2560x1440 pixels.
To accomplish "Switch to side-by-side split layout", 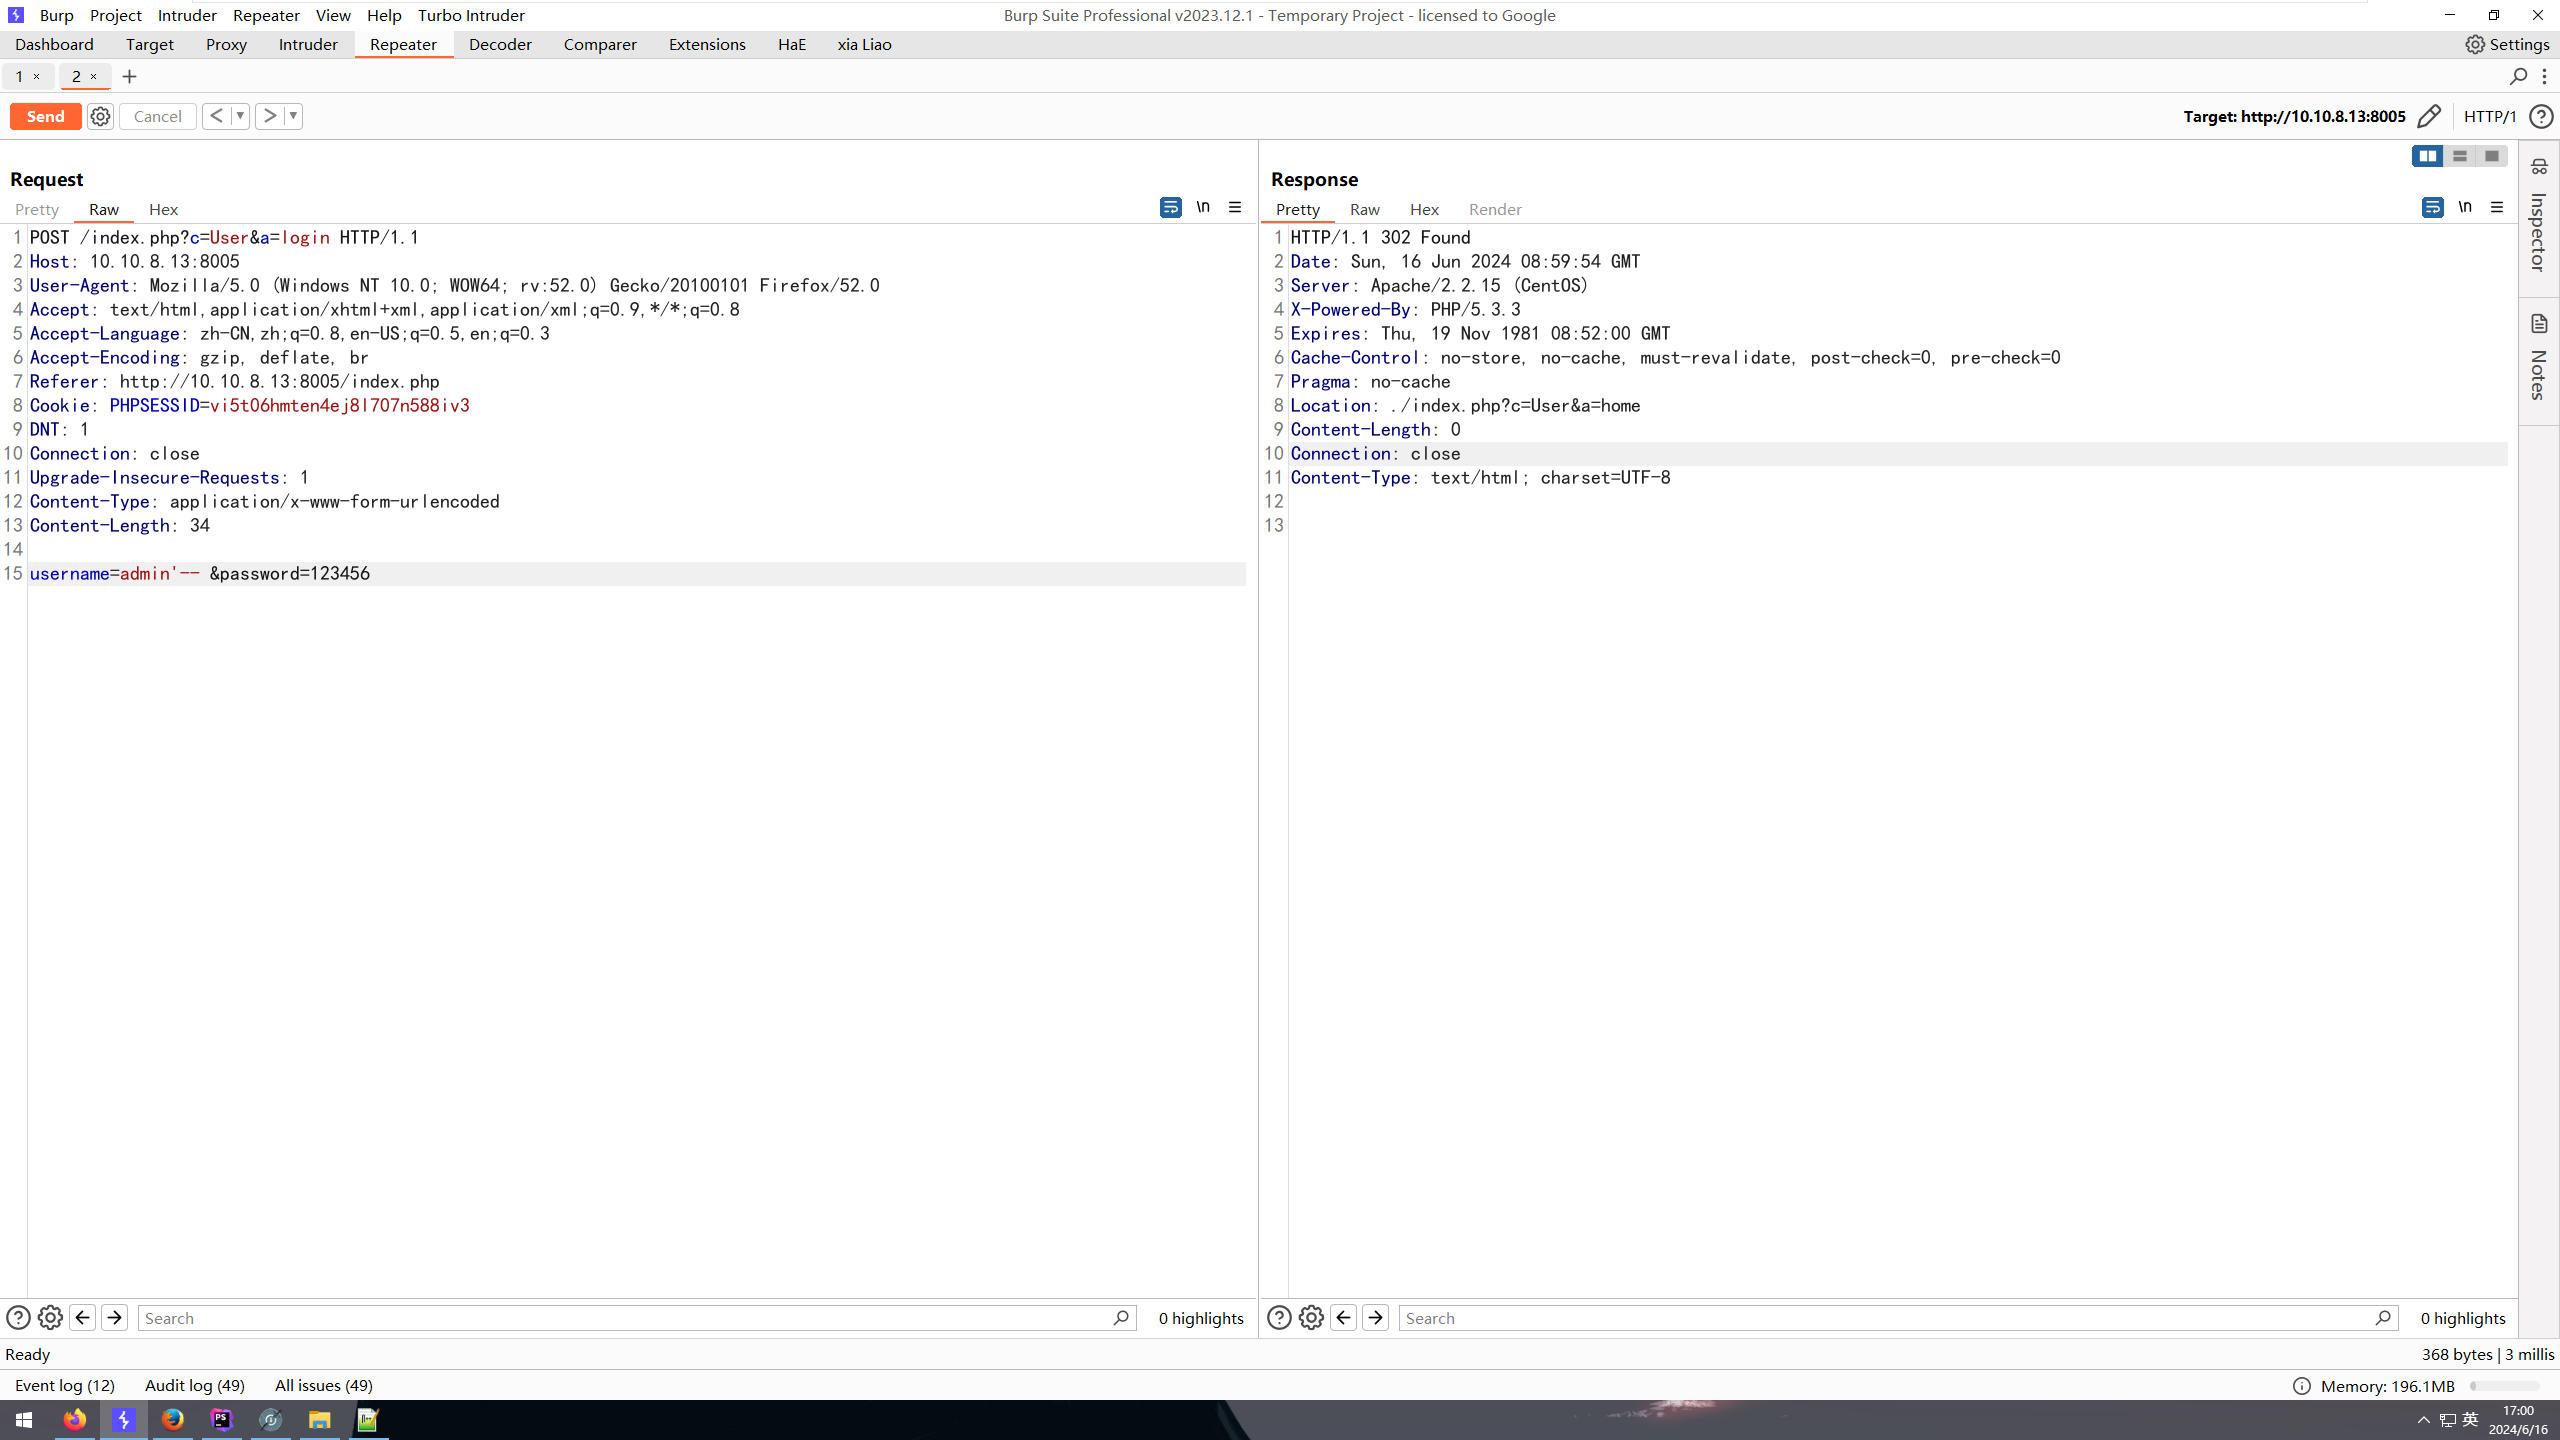I will click(2428, 156).
